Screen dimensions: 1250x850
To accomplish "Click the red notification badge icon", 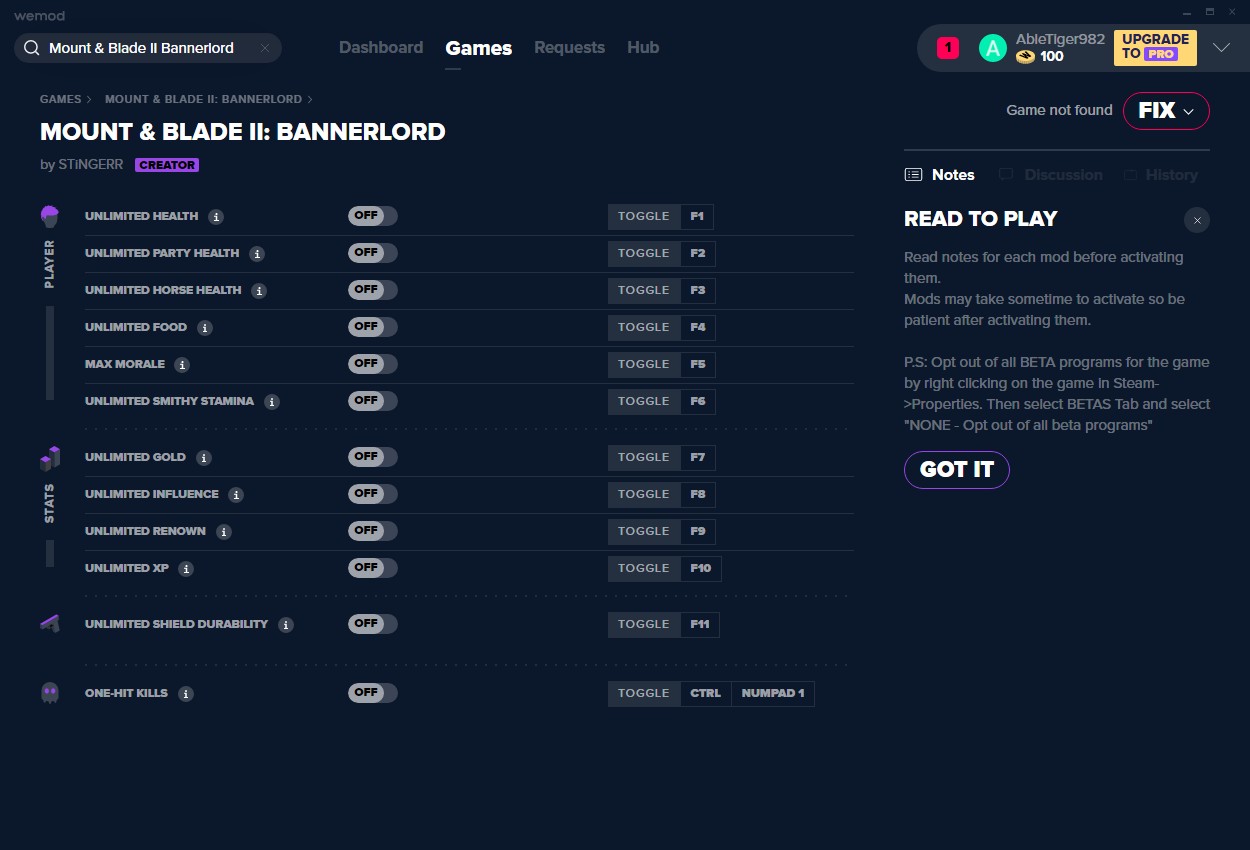I will [947, 48].
